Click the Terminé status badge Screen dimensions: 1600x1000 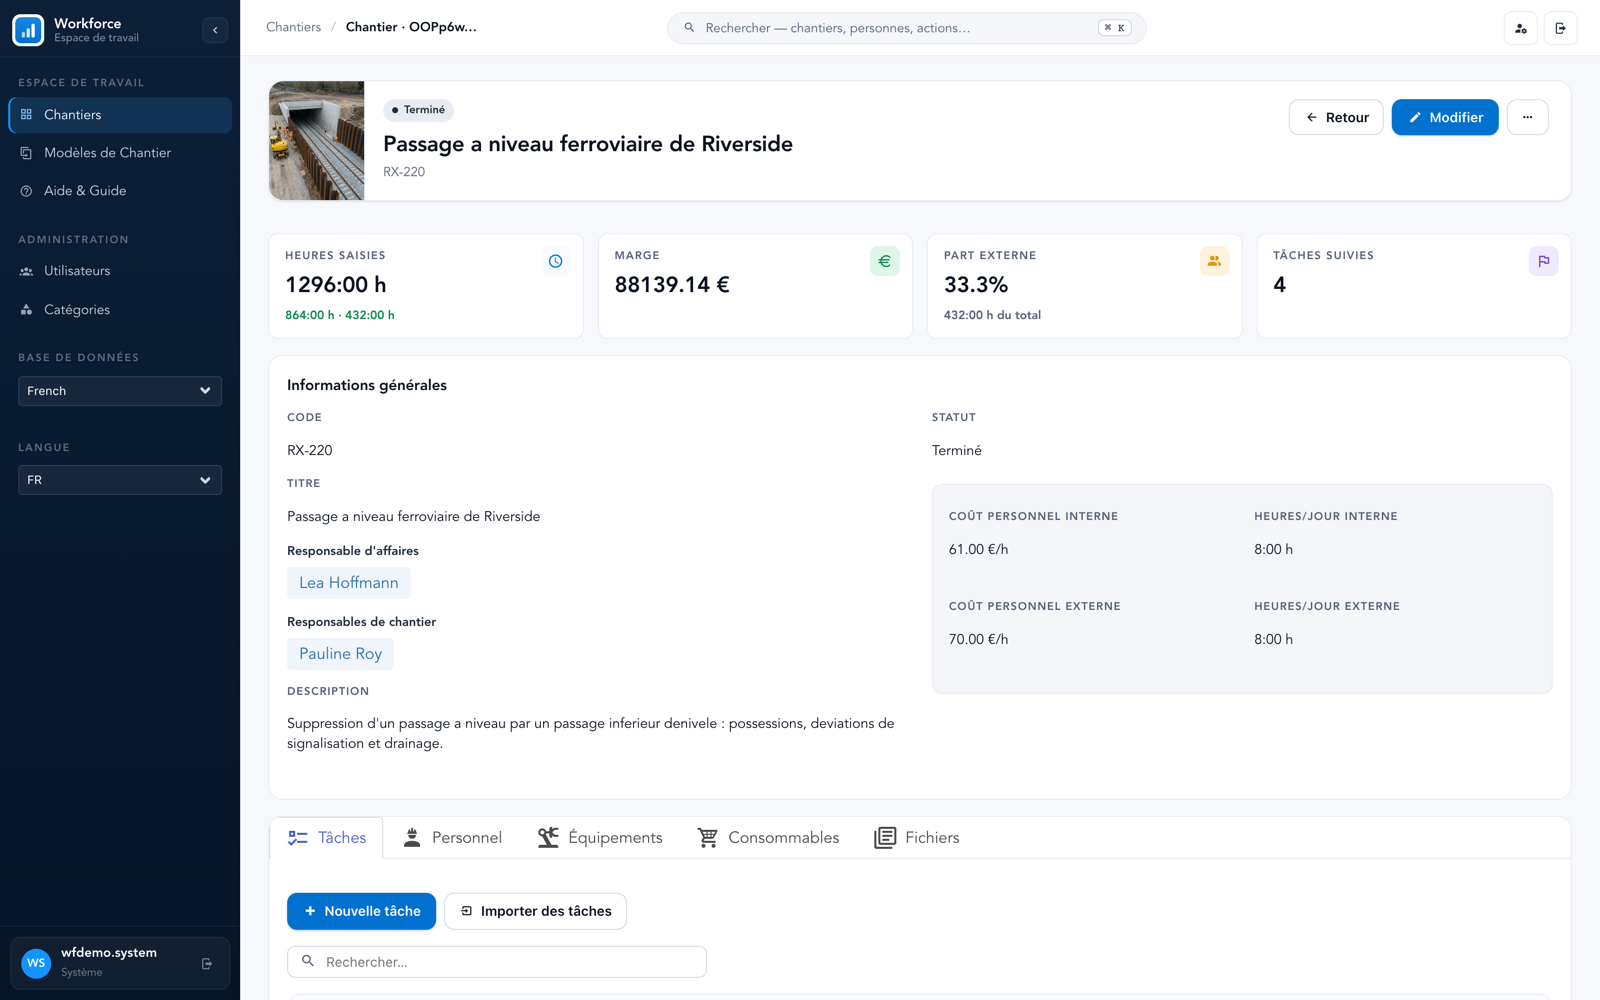tap(418, 110)
